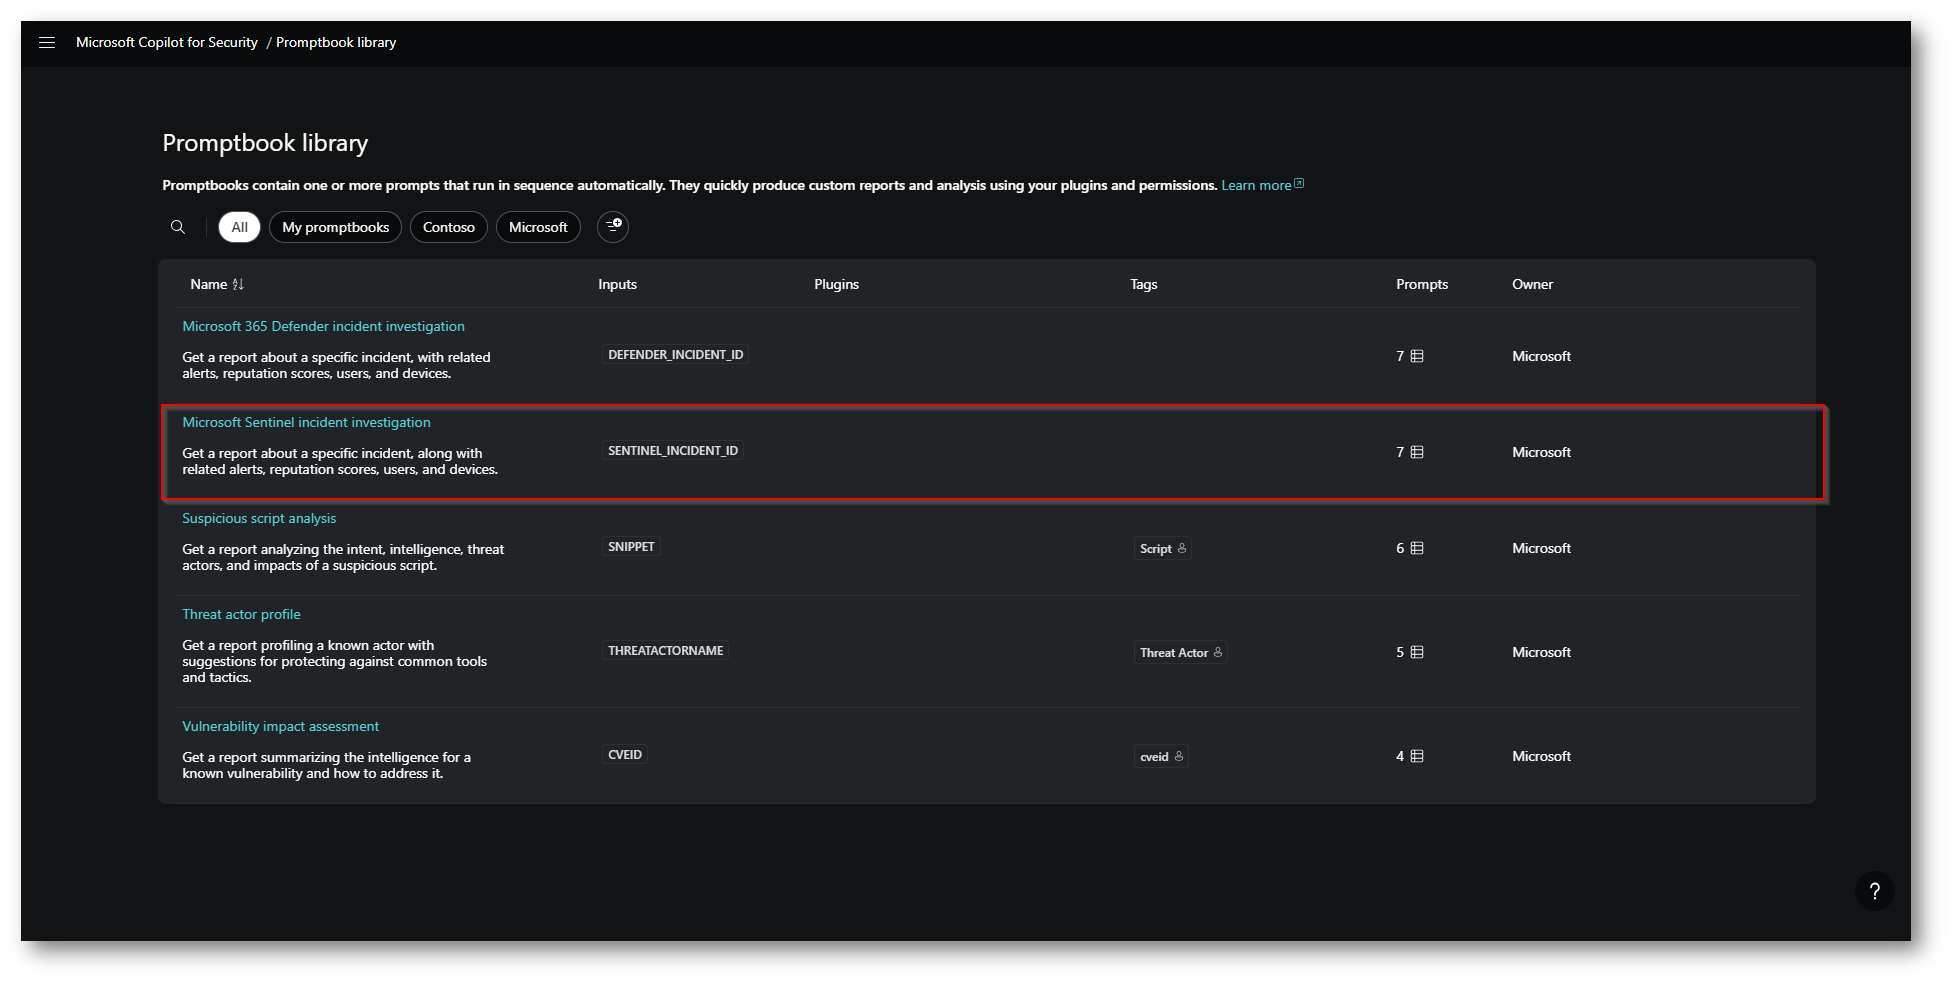Screen dimensions: 1953x983
Task: Filter promptbooks by Contoso
Action: (448, 227)
